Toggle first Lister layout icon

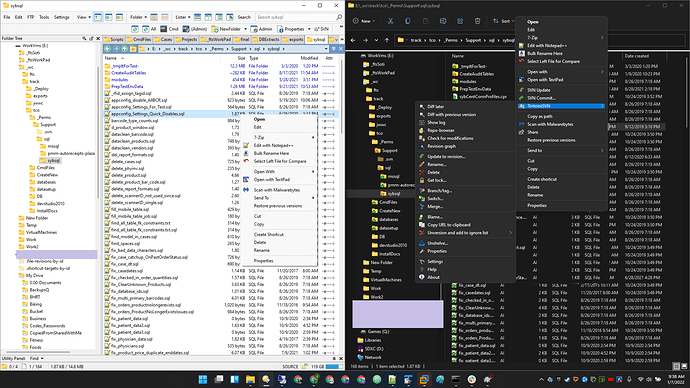pos(198,17)
